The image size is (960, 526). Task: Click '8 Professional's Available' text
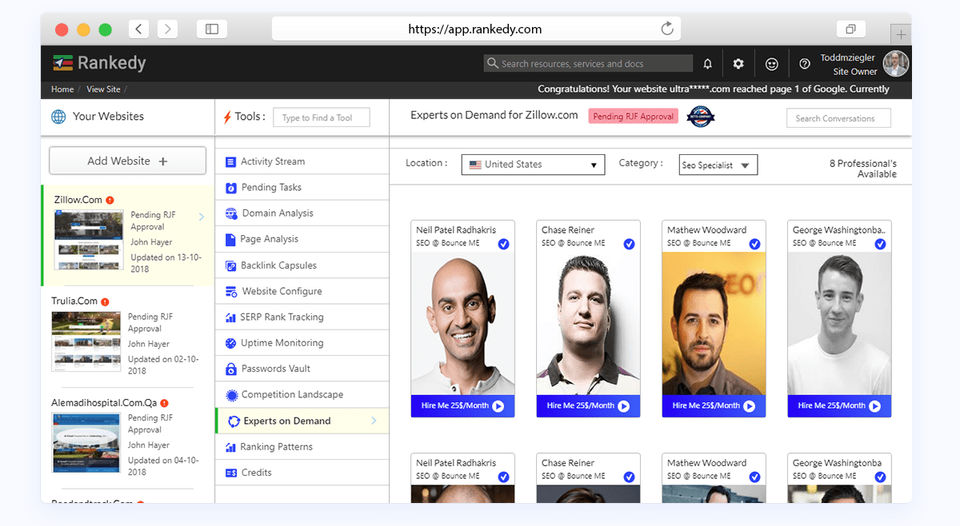(863, 169)
